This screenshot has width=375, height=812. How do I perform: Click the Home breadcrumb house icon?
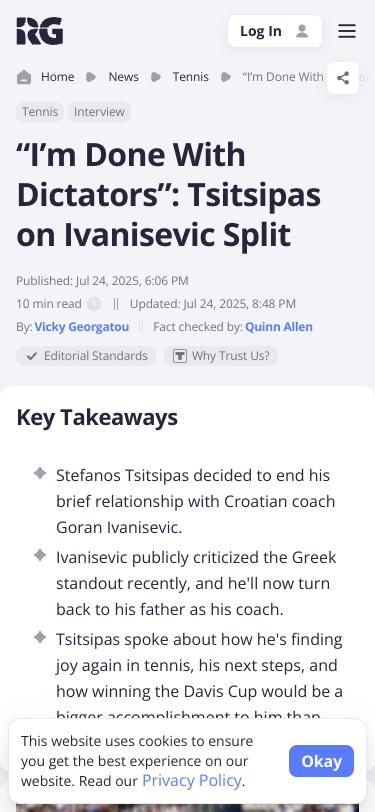click(24, 77)
